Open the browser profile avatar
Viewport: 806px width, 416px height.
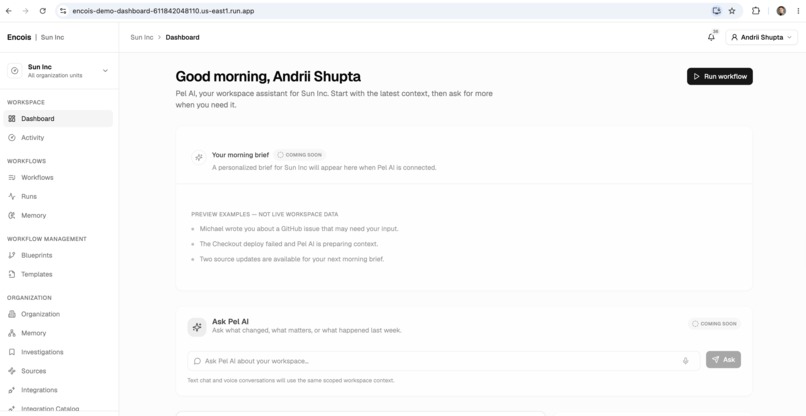tap(781, 11)
